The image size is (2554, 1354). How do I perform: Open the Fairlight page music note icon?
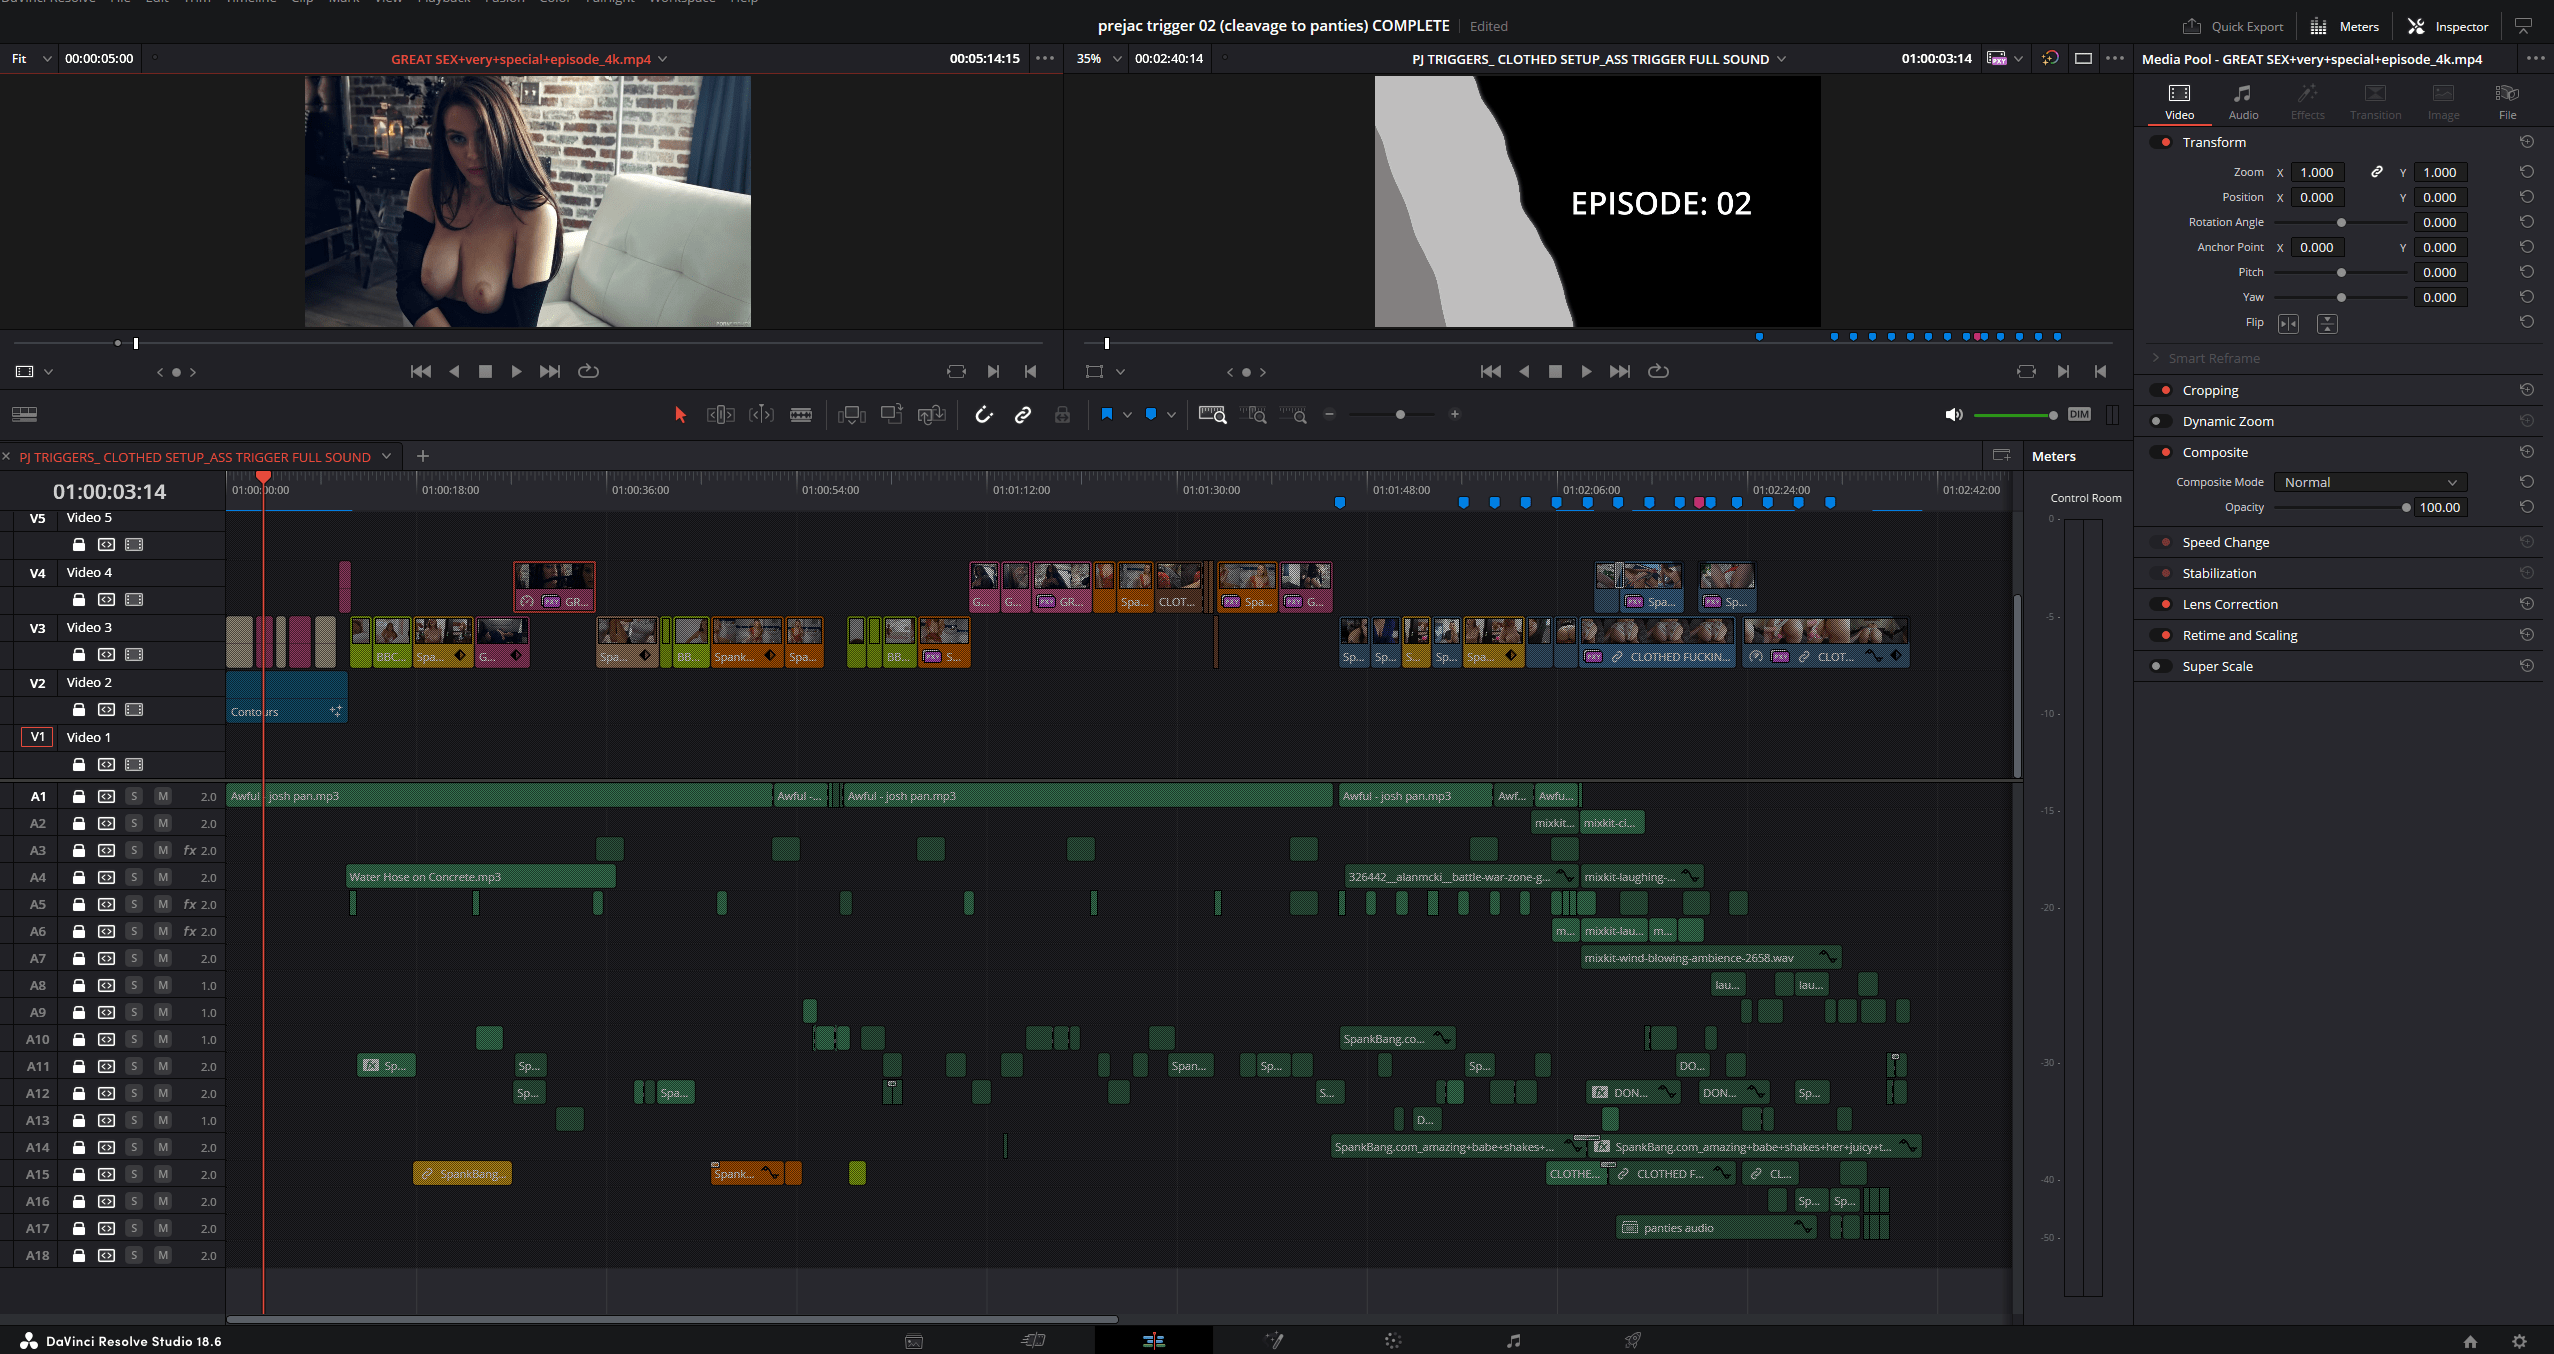(1513, 1341)
